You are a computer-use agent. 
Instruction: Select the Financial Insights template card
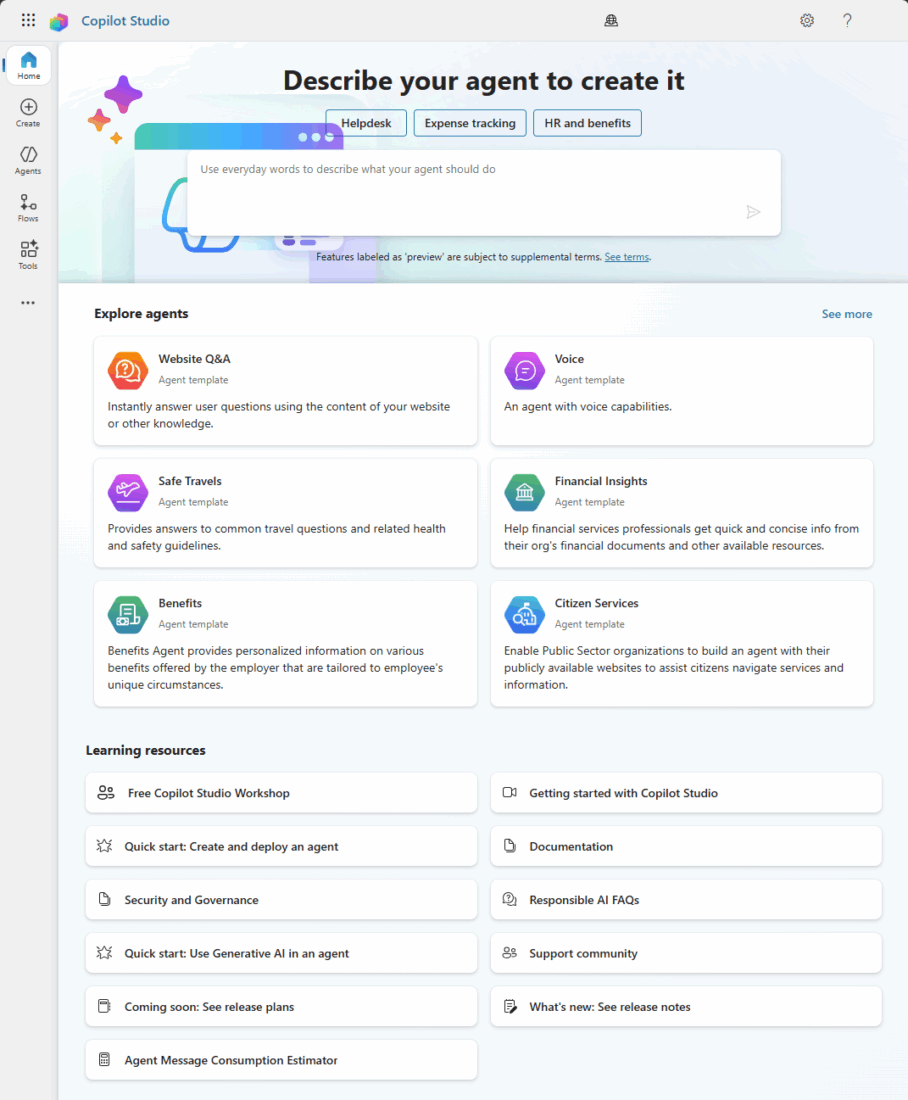(681, 512)
